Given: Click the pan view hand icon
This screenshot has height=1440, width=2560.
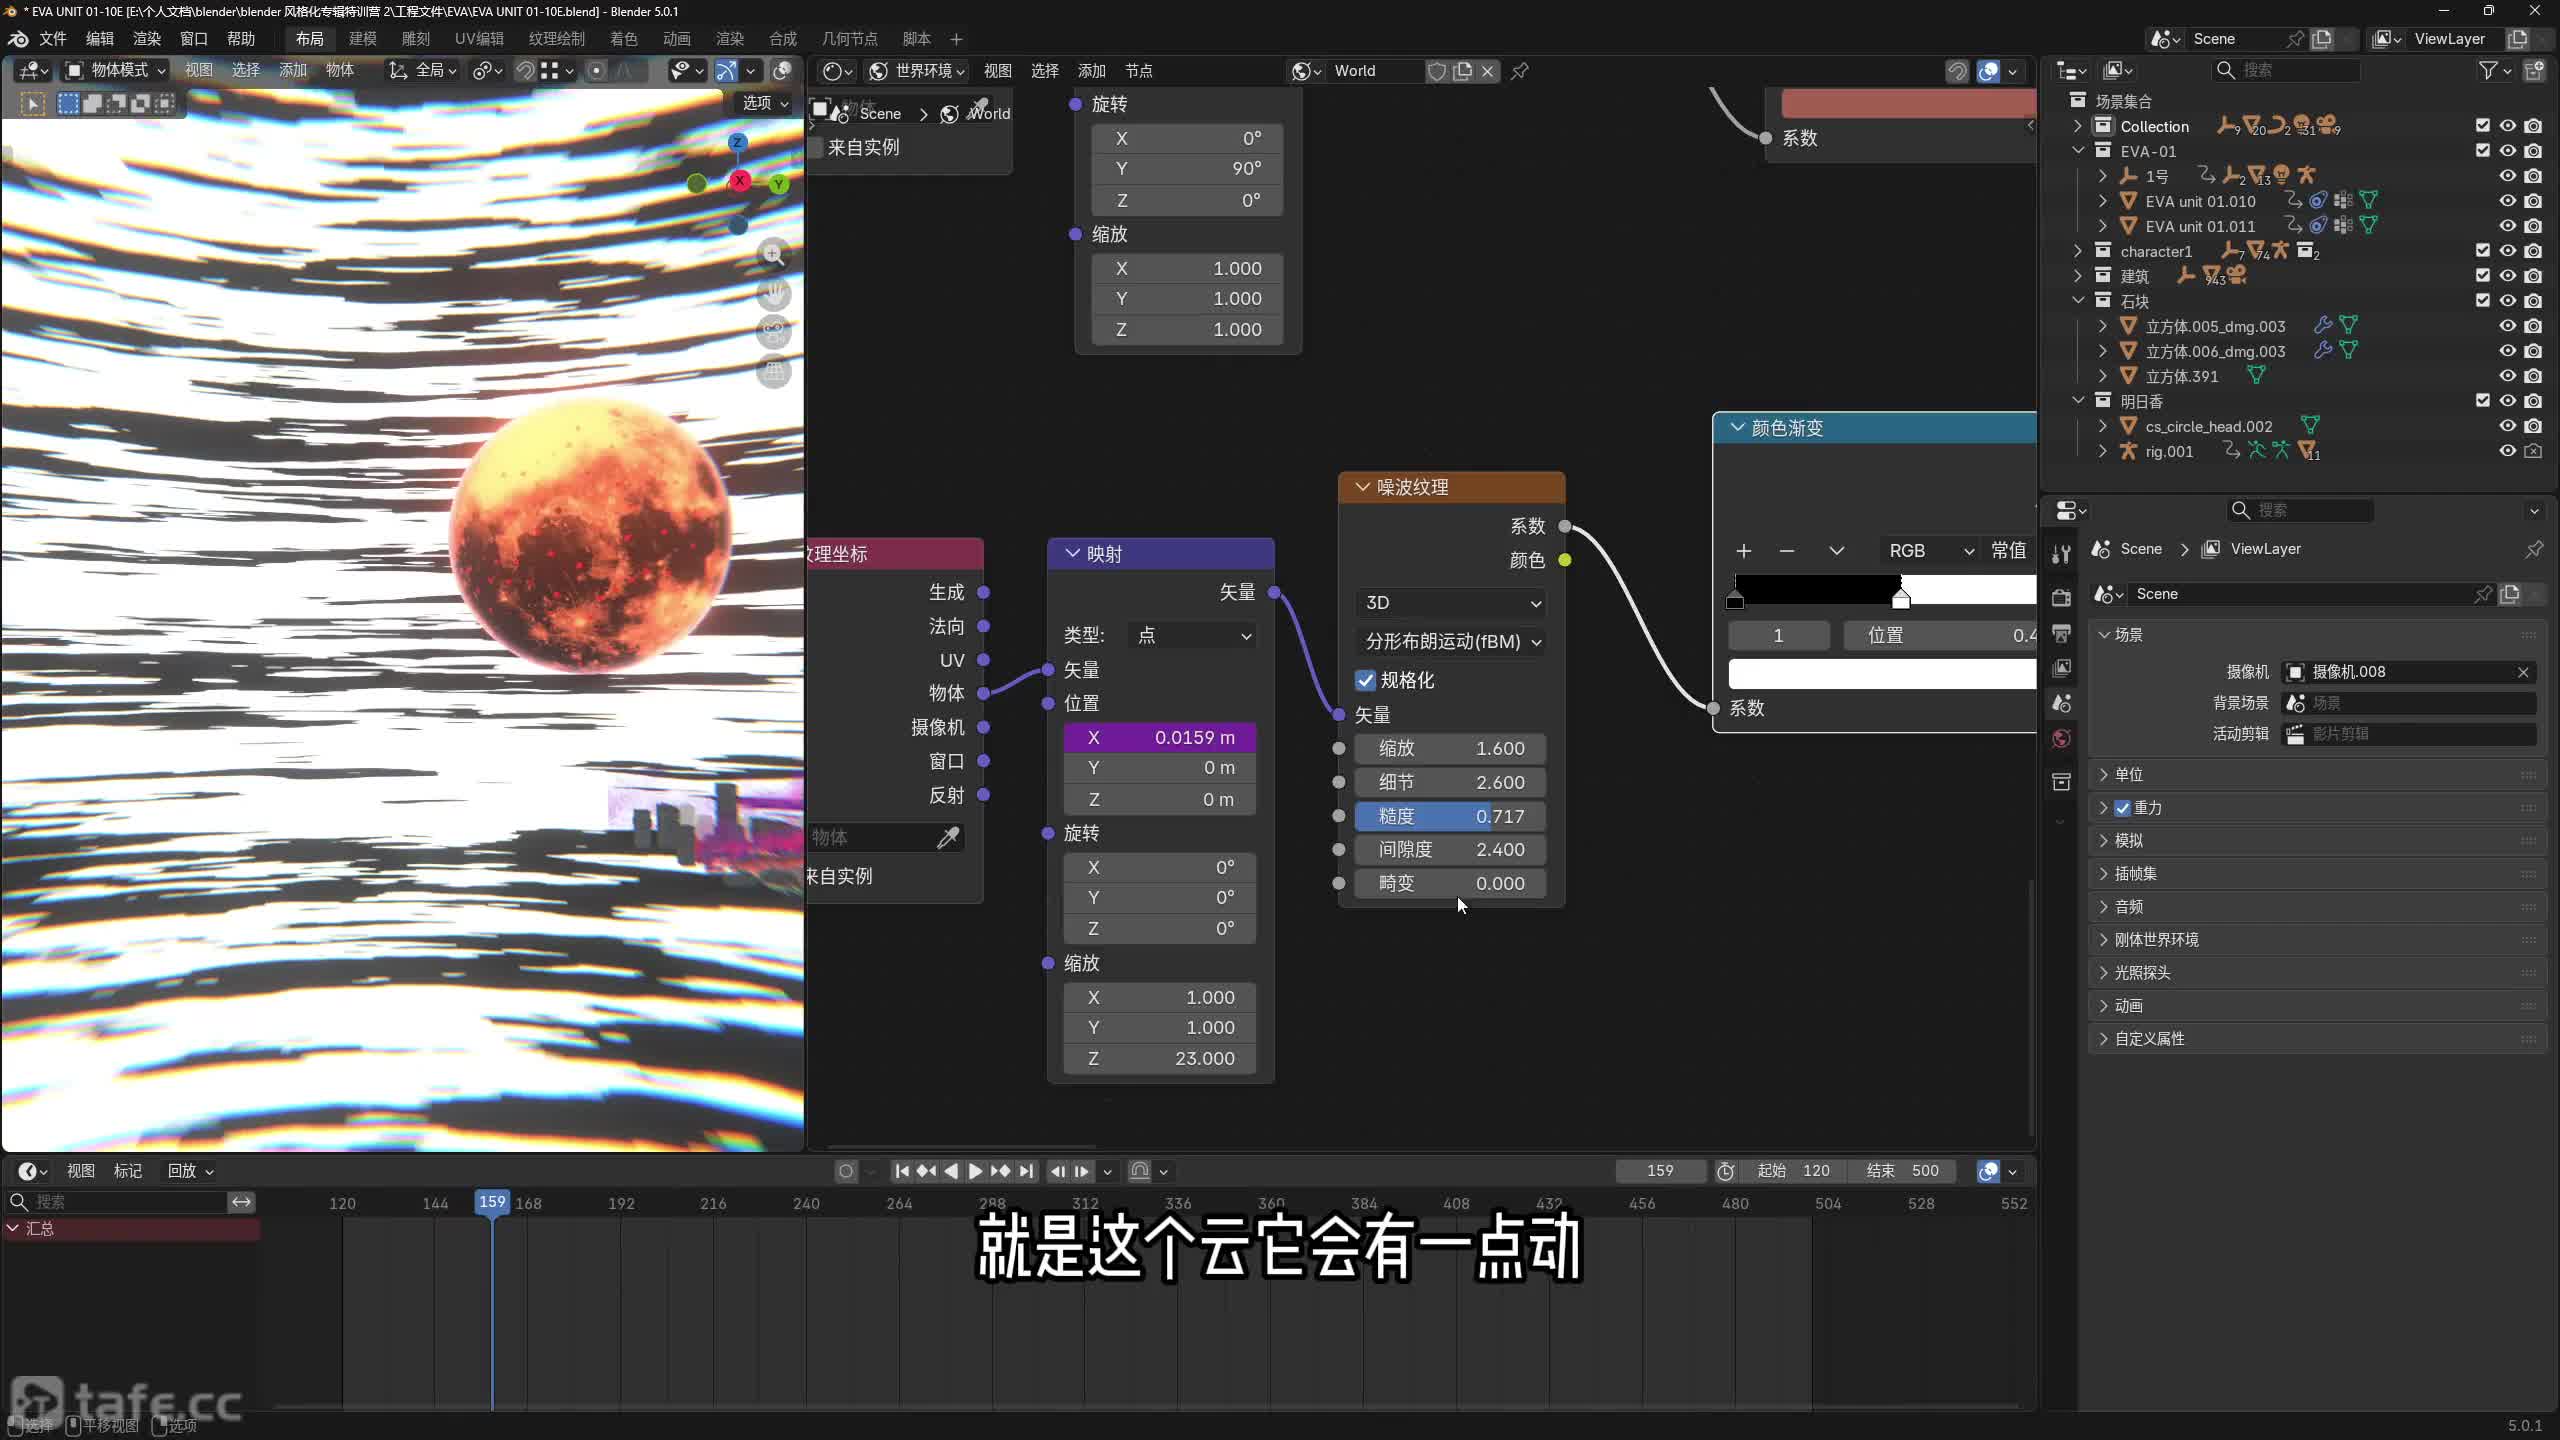Looking at the screenshot, I should coord(774,294).
